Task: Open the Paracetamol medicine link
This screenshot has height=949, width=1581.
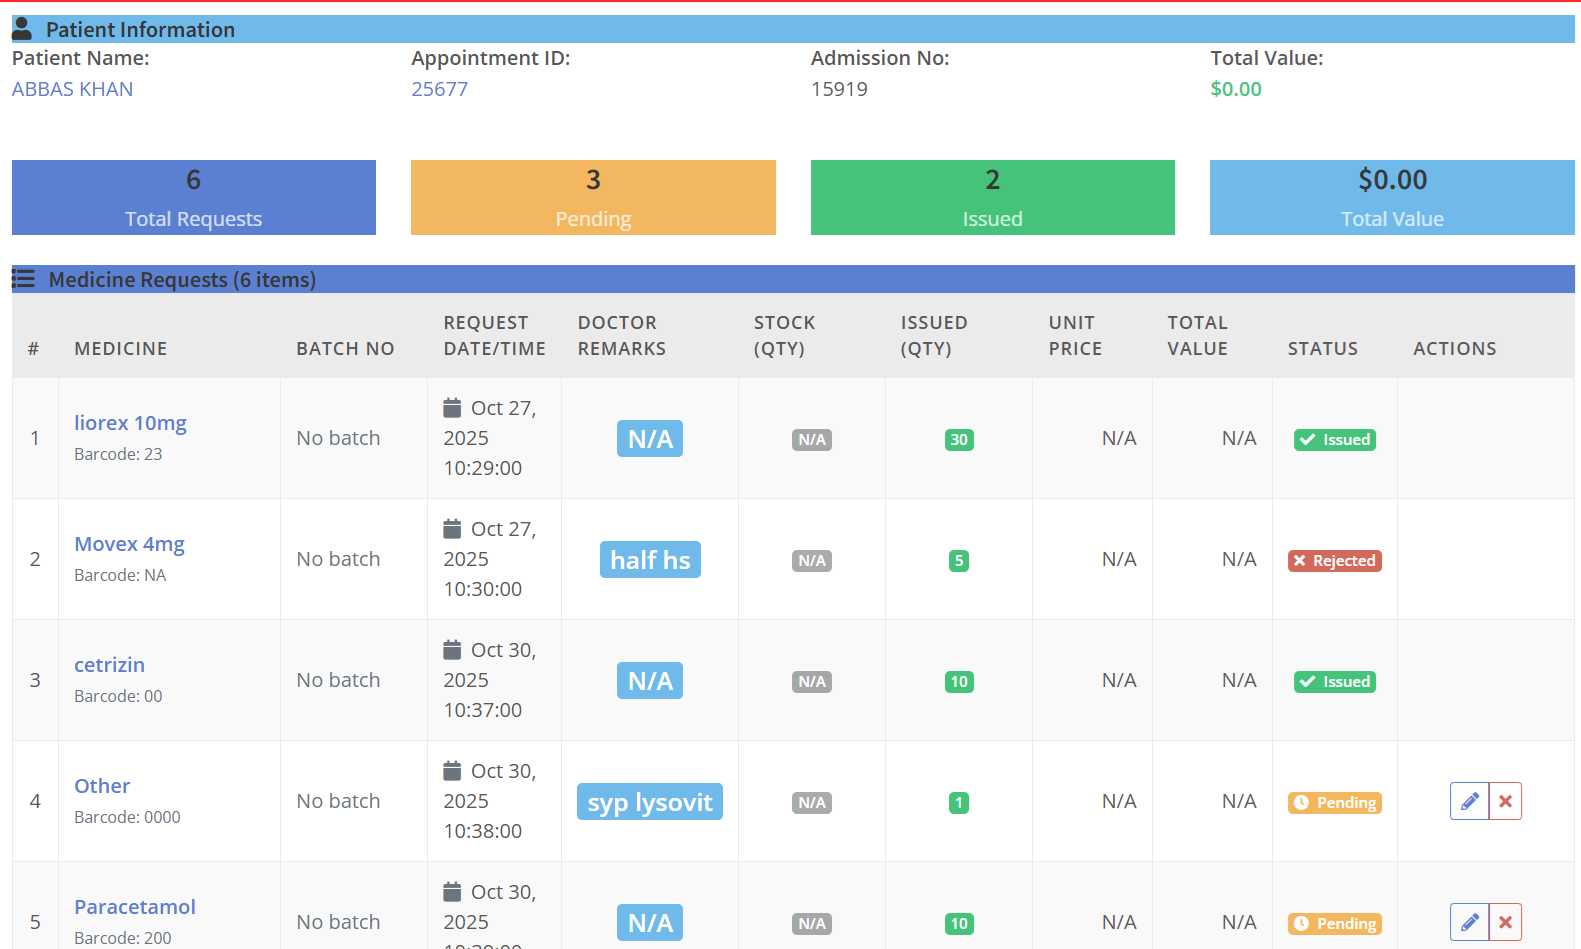Action: tap(135, 907)
